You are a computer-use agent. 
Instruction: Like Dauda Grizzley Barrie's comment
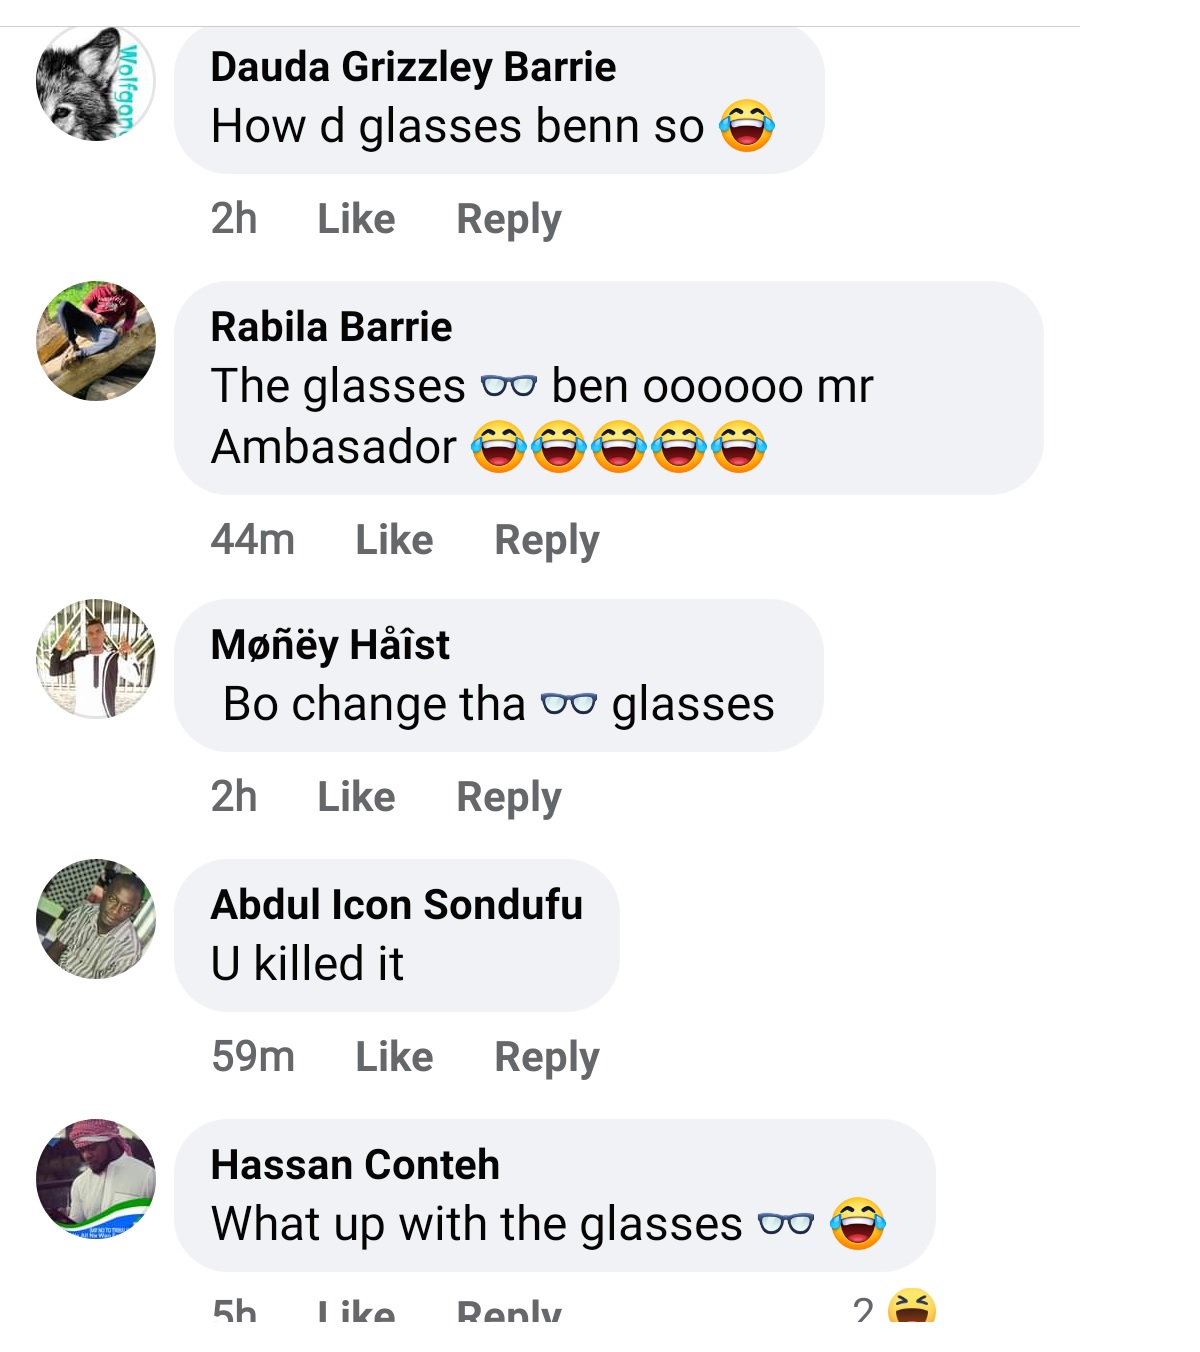pos(356,219)
